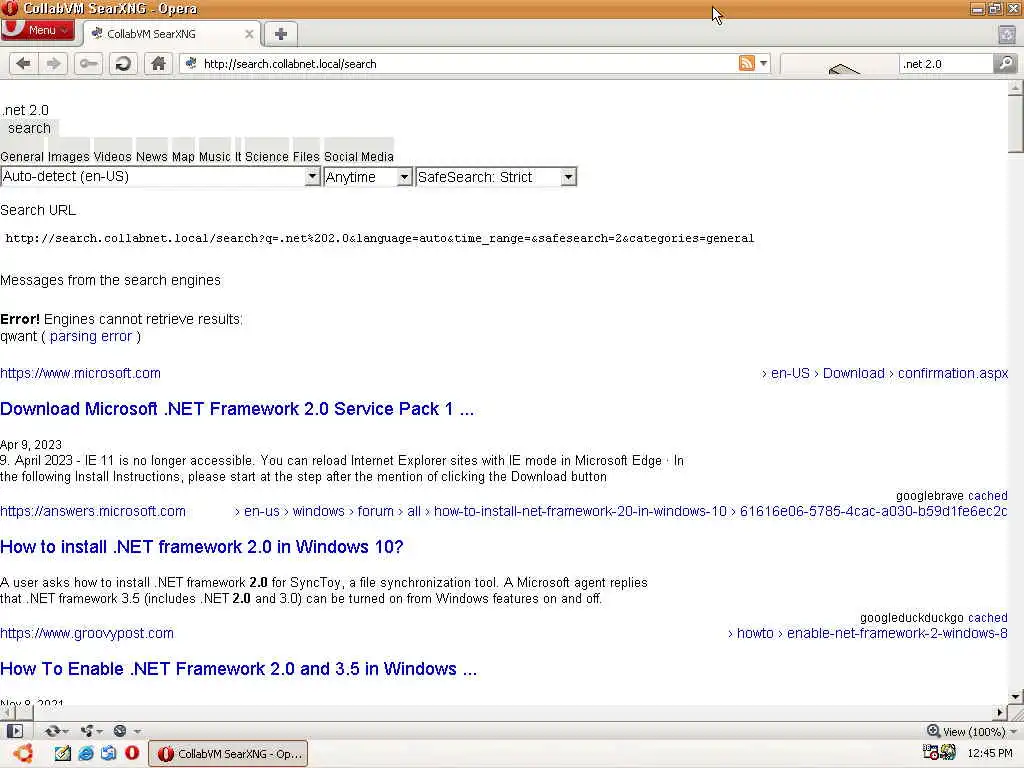This screenshot has height=768, width=1024.
Task: Toggle the panel sidebar icon in the status bar
Action: tap(14, 731)
